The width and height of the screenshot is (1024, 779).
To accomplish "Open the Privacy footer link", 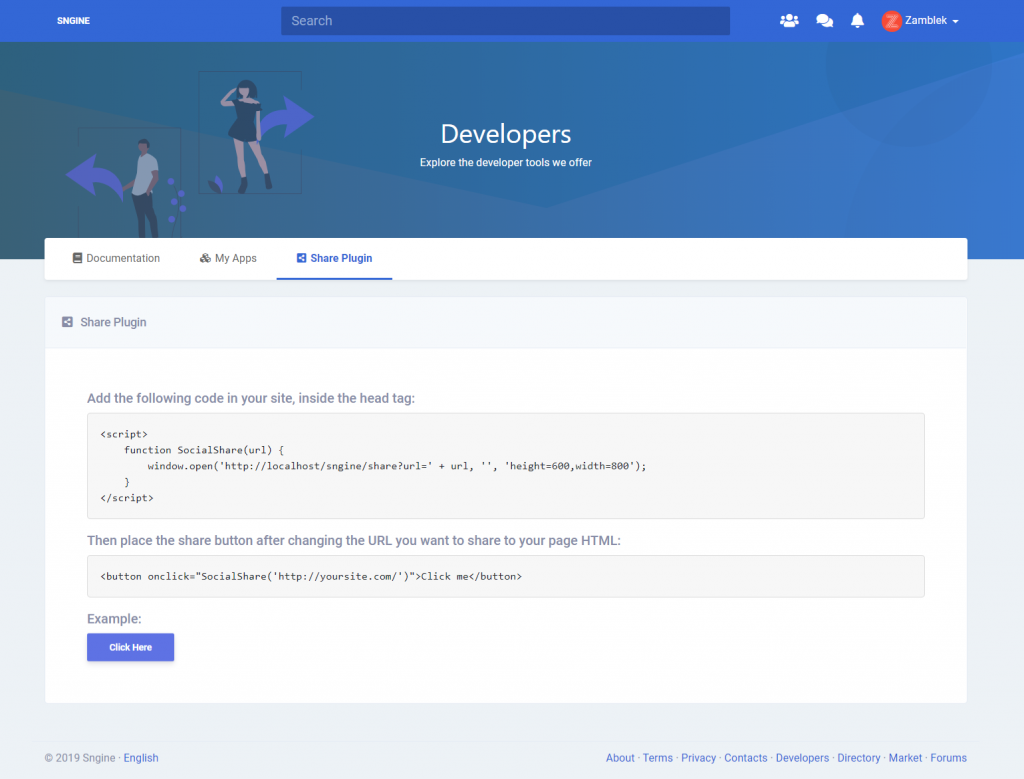I will 699,758.
